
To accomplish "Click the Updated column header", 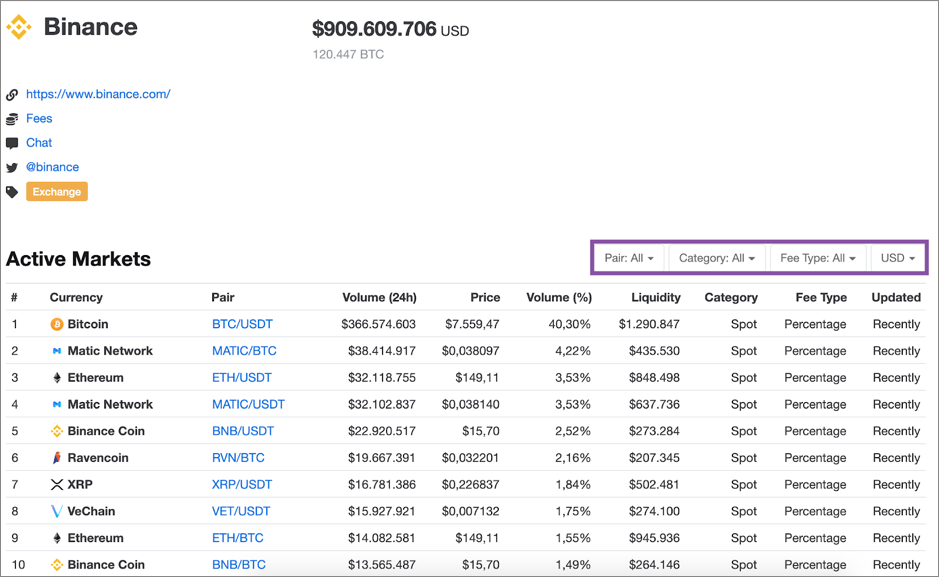I will (x=896, y=297).
